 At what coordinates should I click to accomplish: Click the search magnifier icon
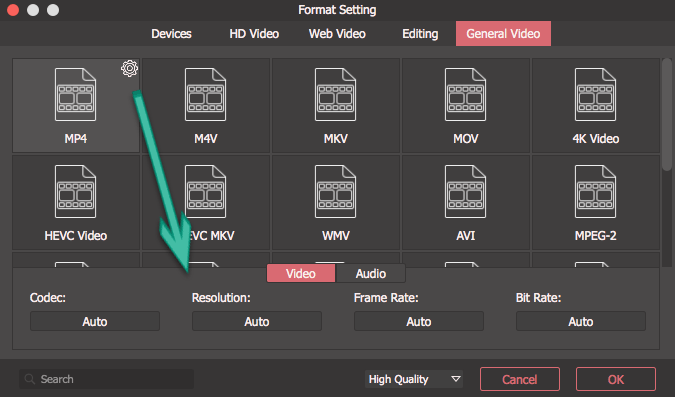[30, 379]
